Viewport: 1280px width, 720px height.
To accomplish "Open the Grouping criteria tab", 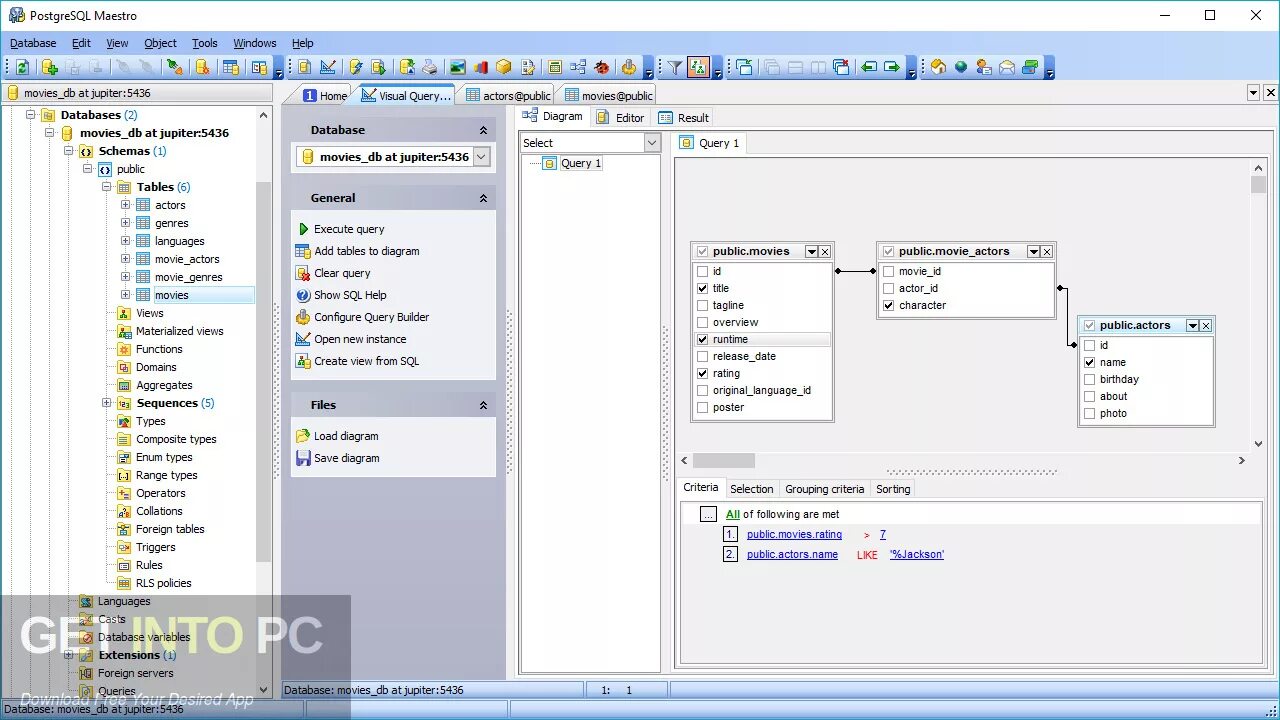I will (824, 489).
